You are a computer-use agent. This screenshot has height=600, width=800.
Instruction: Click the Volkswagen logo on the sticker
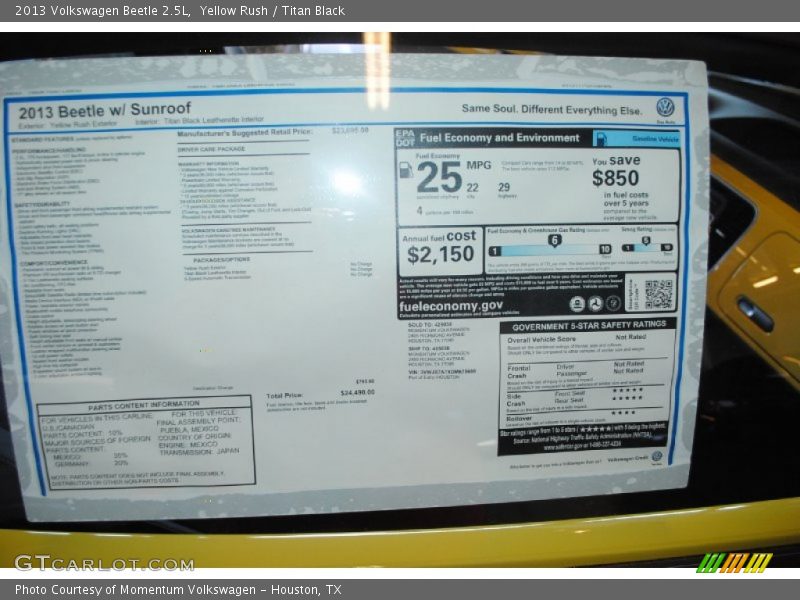665,108
